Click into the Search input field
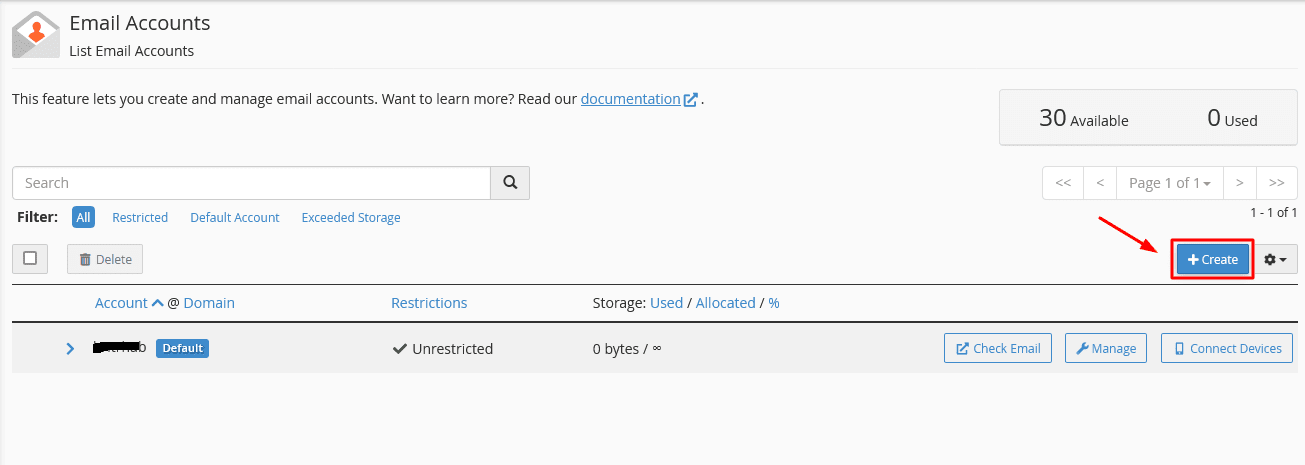 click(251, 183)
